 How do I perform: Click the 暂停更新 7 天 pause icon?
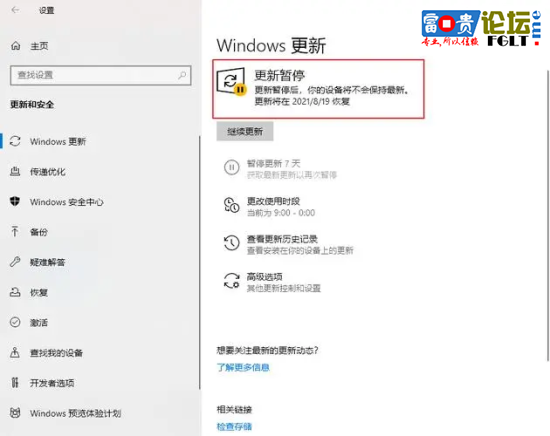(232, 167)
